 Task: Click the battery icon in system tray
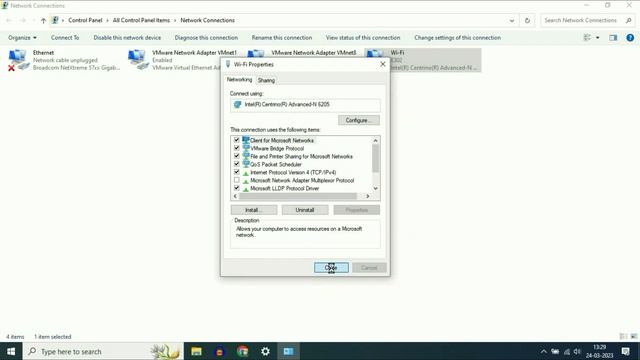(555, 351)
